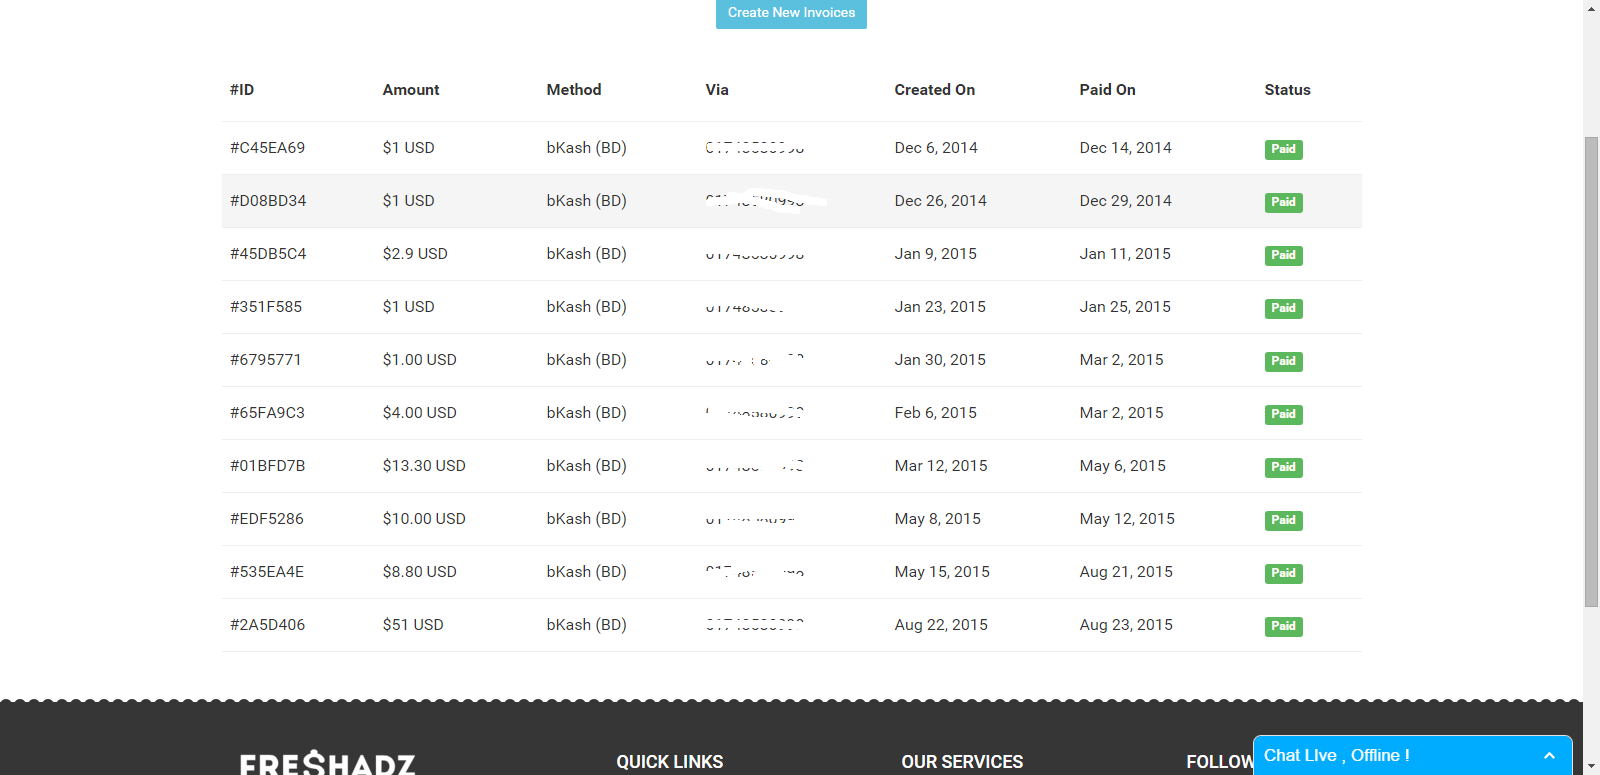Select the Paid badge for invoice #C45EA69
The width and height of the screenshot is (1600, 775).
coord(1283,149)
